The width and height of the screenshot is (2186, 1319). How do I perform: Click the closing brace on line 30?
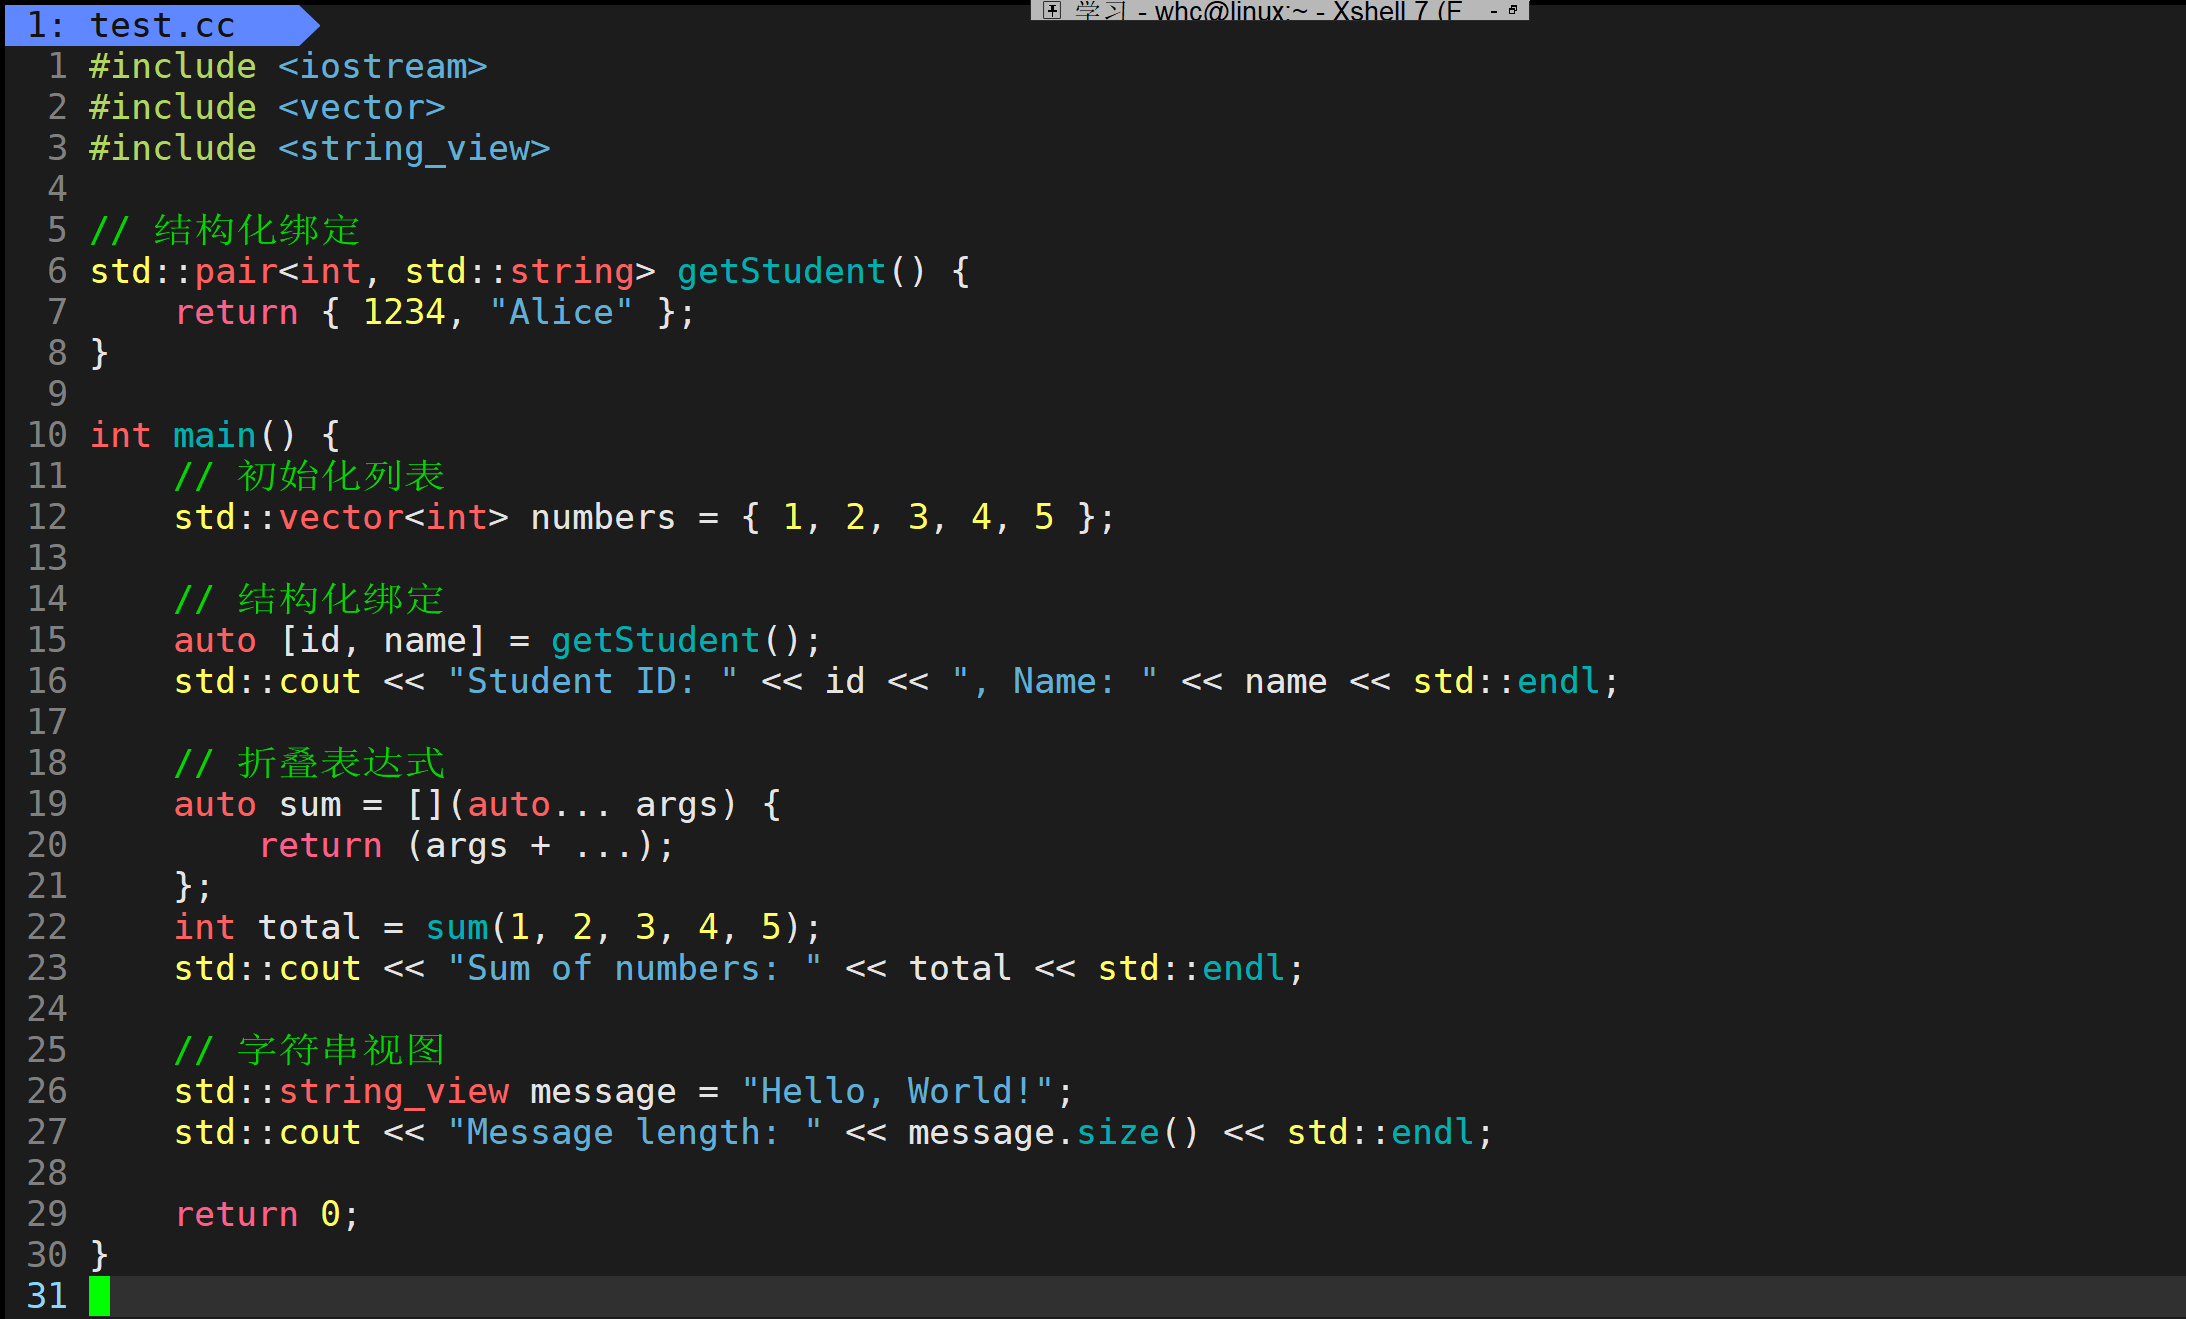pos(99,1255)
